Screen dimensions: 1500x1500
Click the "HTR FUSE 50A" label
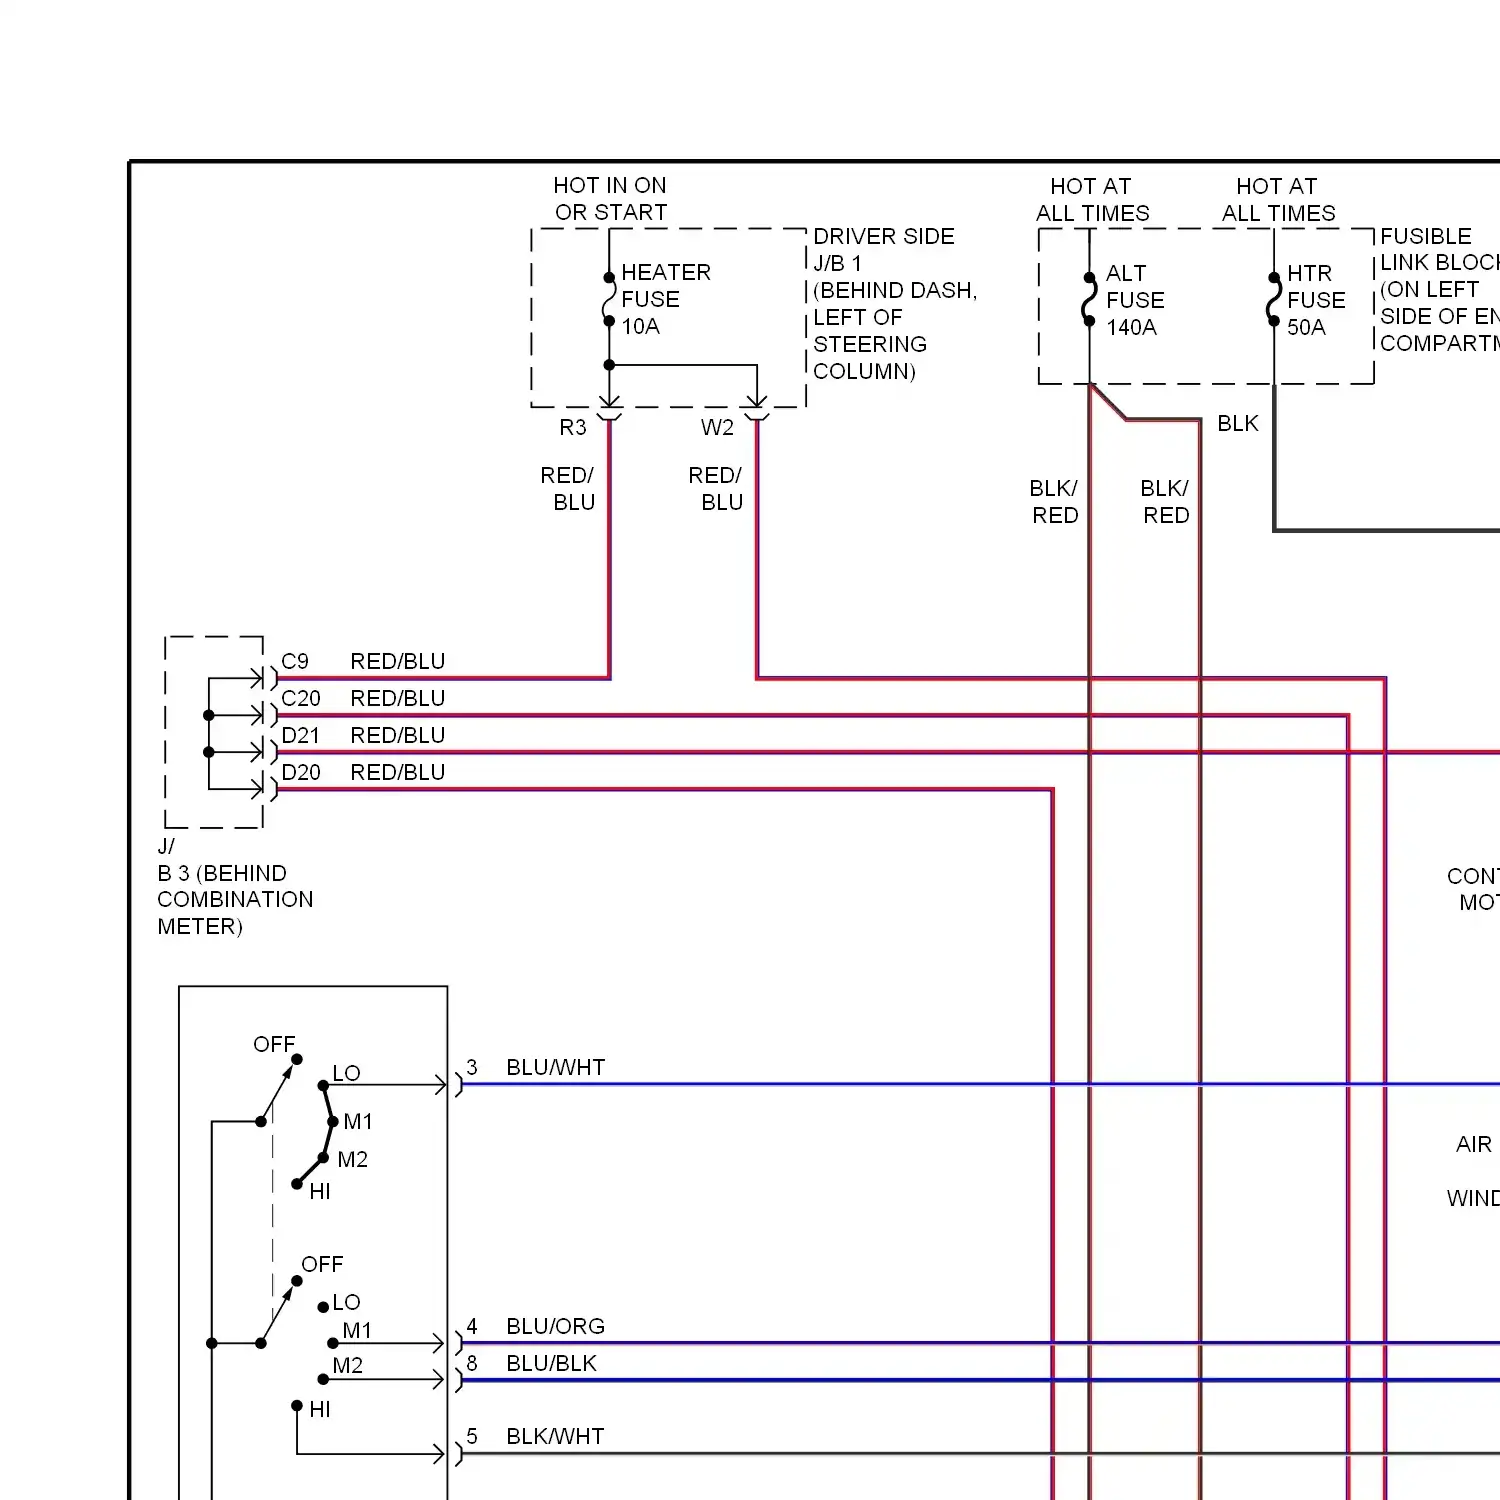pyautogui.click(x=1316, y=300)
